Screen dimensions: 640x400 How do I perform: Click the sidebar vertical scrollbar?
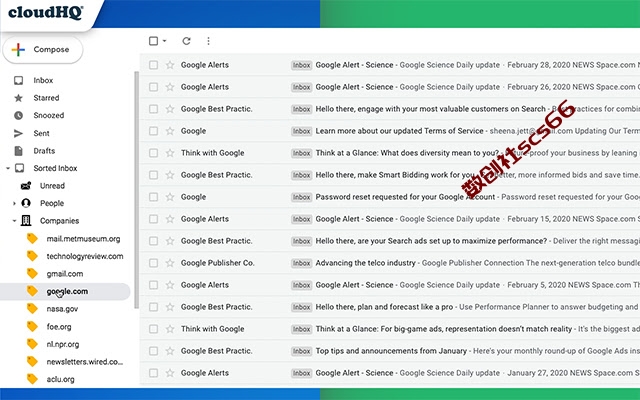pyautogui.click(x=136, y=190)
